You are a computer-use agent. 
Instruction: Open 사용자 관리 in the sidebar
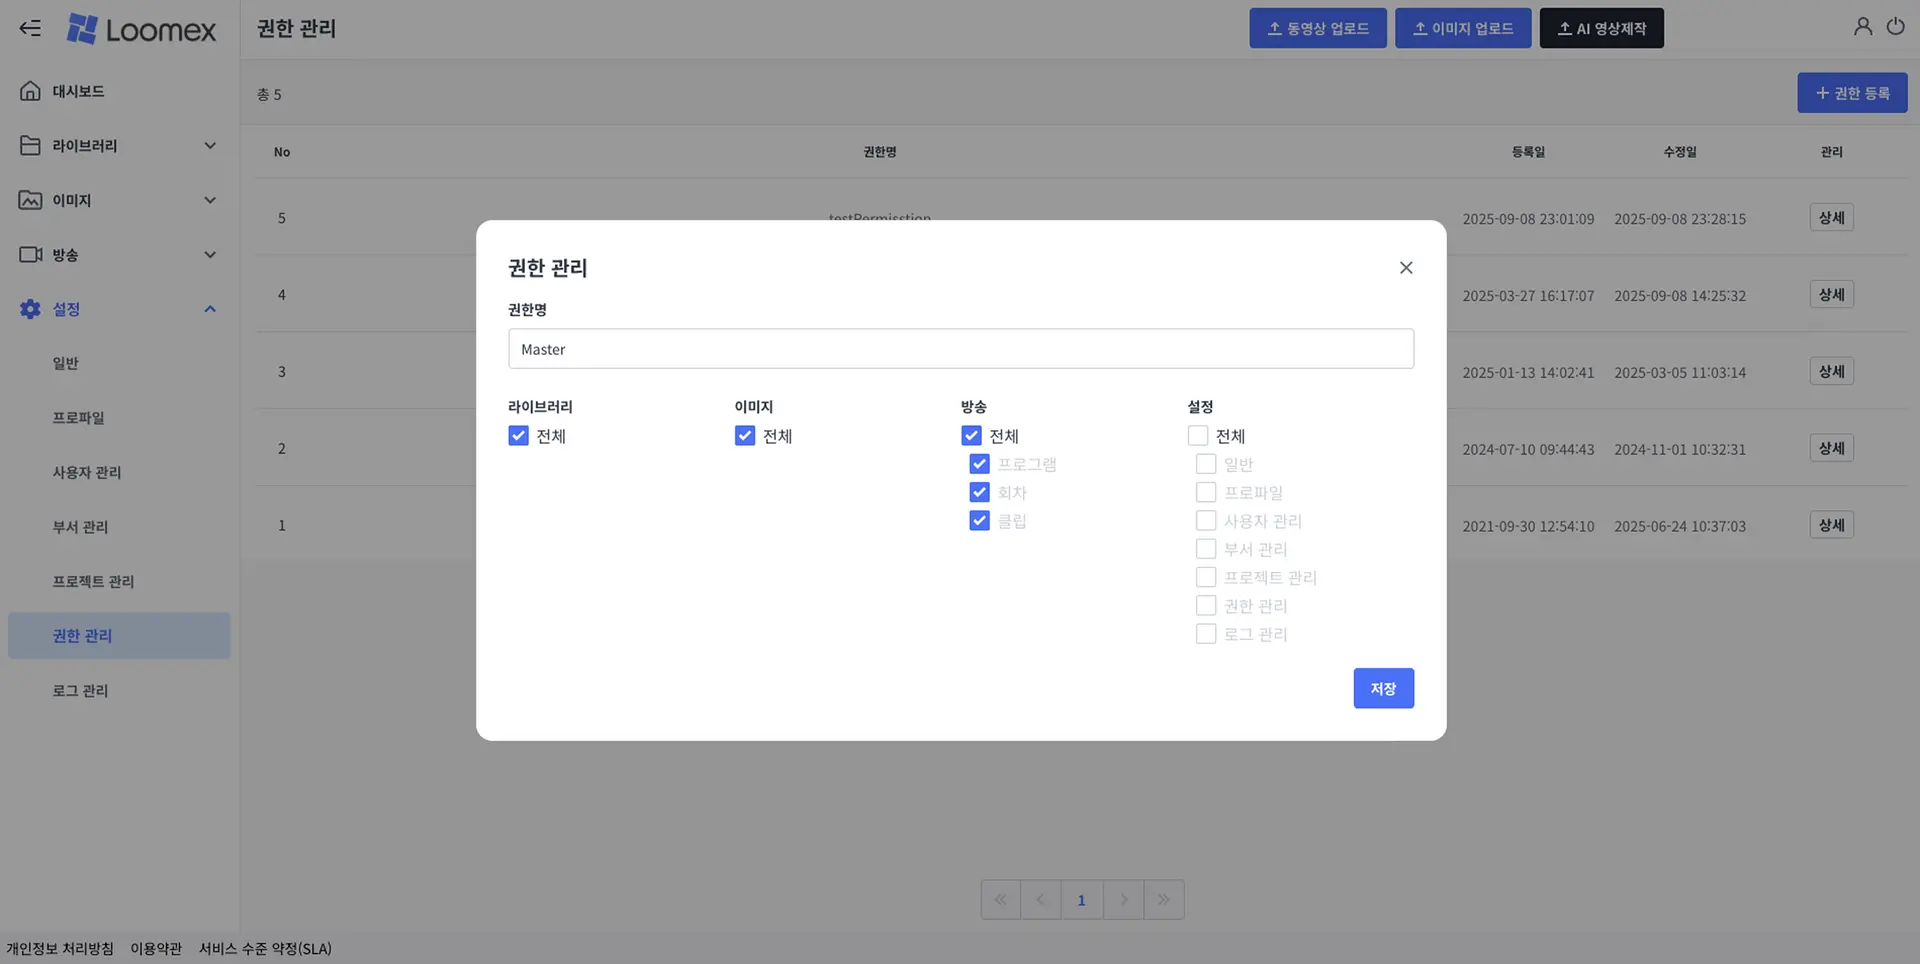pyautogui.click(x=87, y=472)
